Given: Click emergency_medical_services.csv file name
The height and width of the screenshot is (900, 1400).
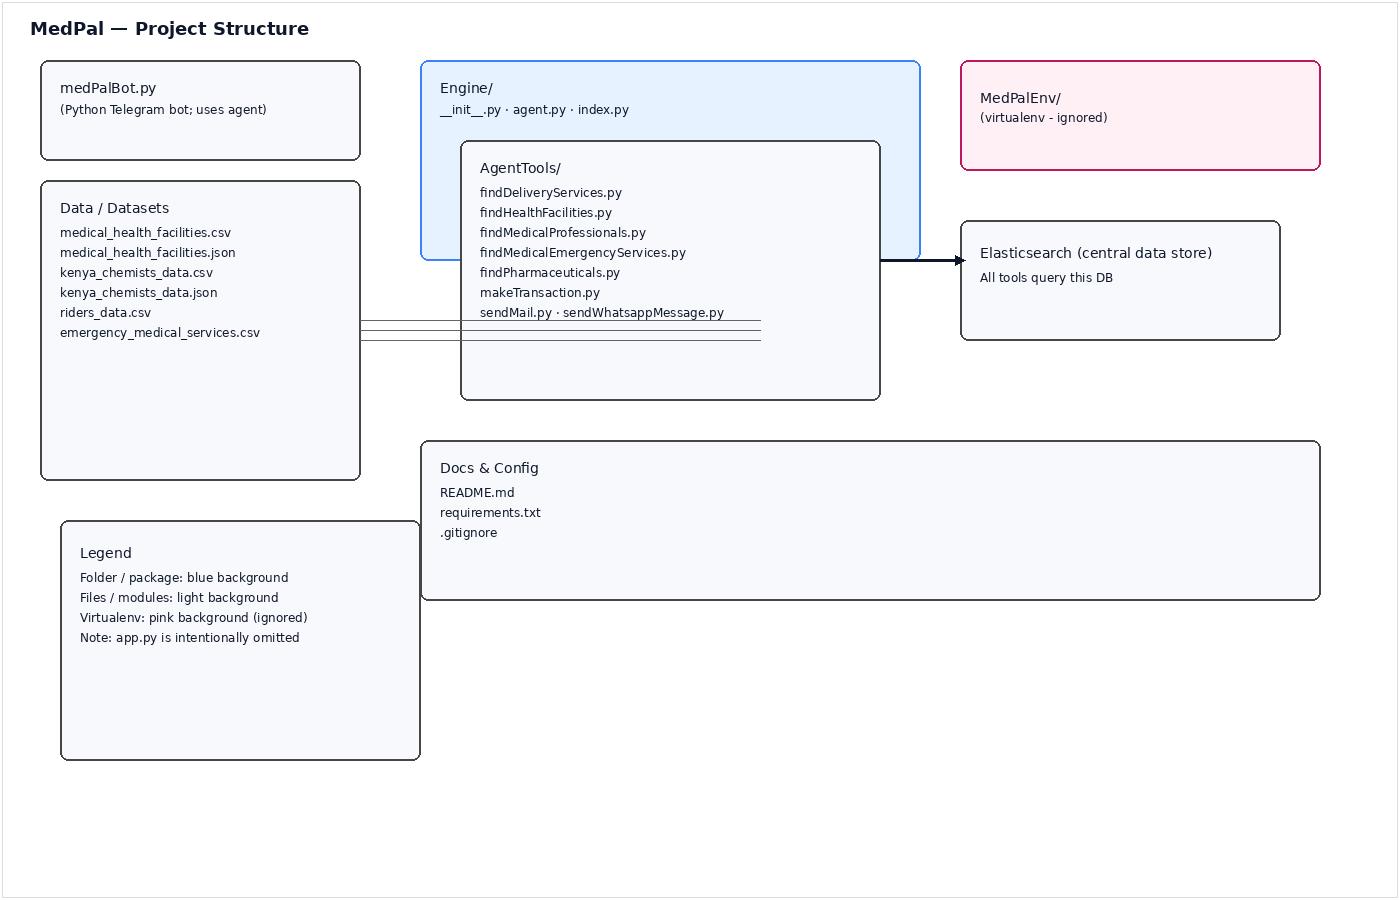Looking at the screenshot, I should point(160,333).
